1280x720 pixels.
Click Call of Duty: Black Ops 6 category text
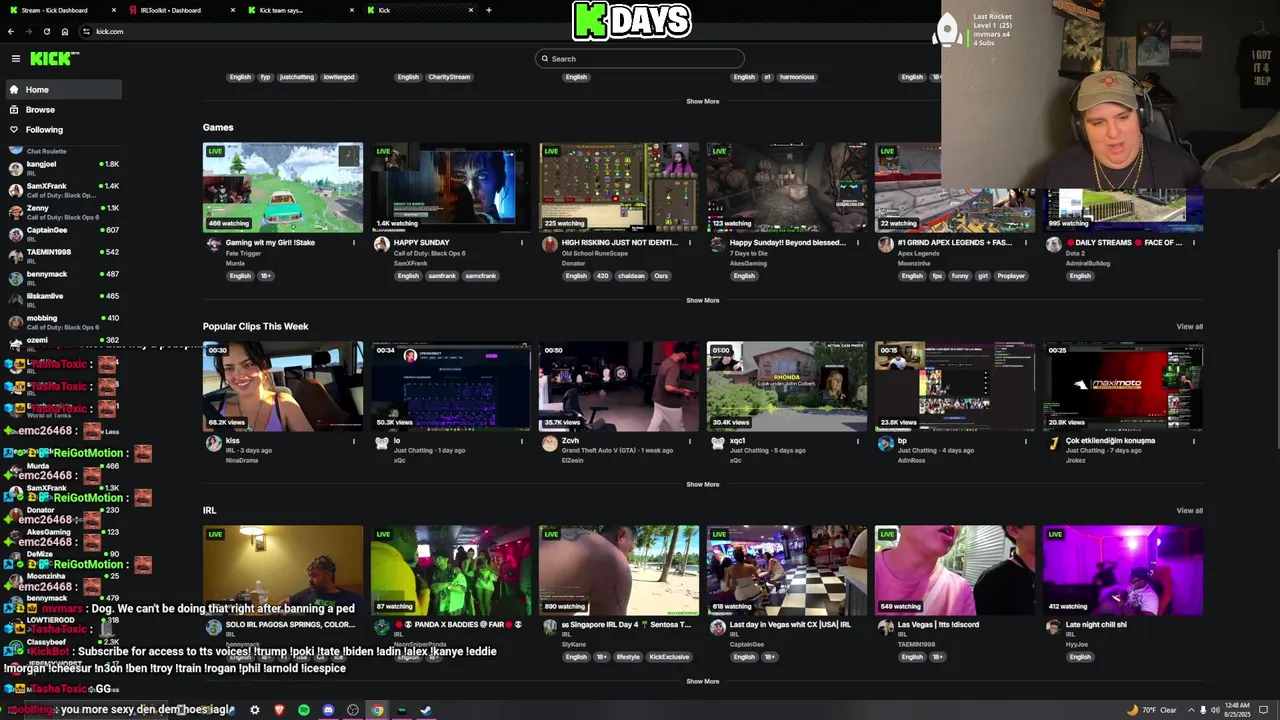[430, 253]
